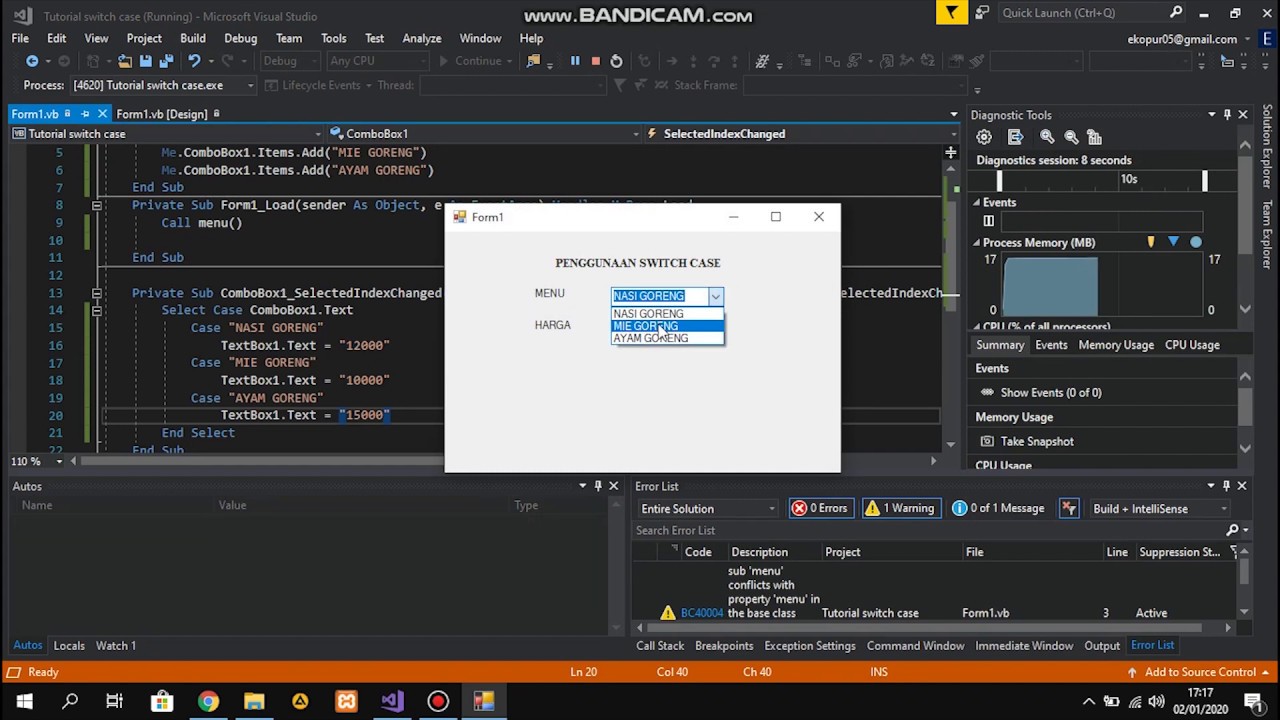Viewport: 1280px width, 720px height.
Task: Switch to CPU Usage tab
Action: click(x=1192, y=345)
